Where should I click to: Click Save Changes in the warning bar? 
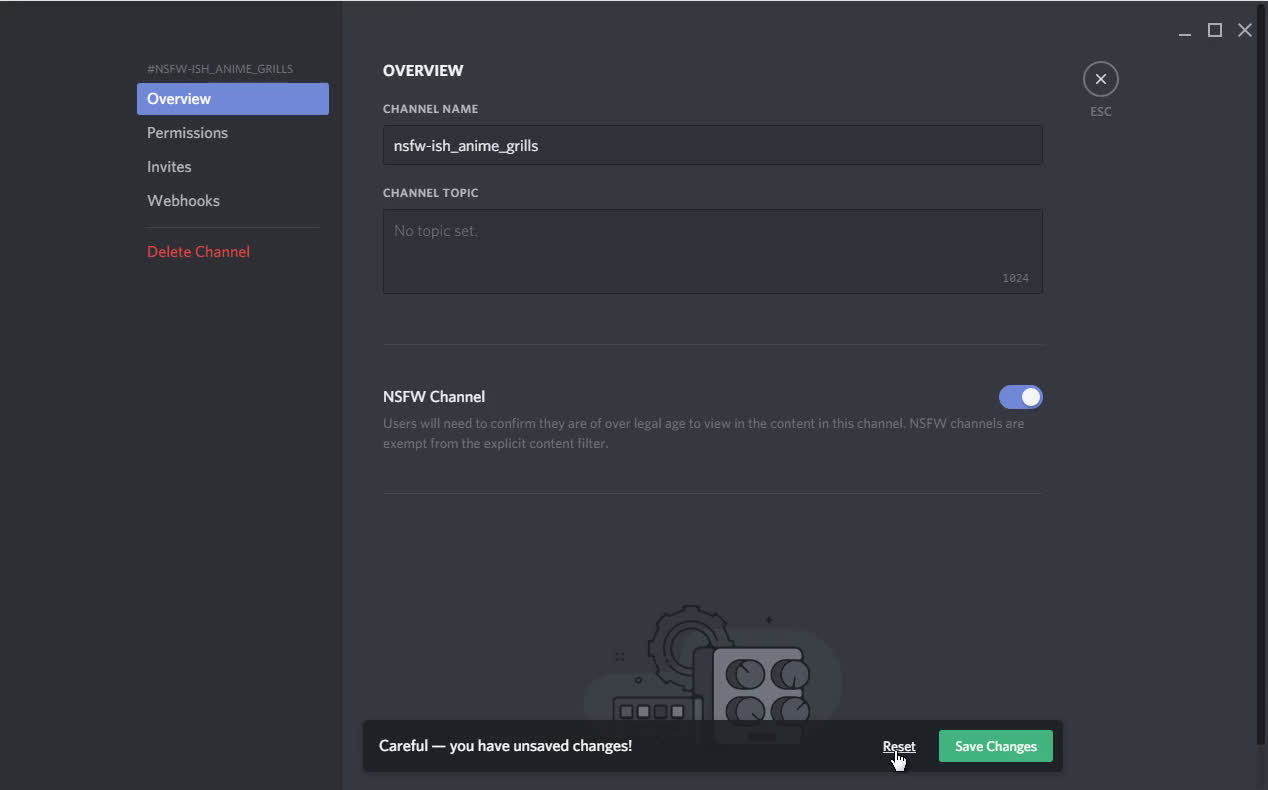[x=994, y=746]
